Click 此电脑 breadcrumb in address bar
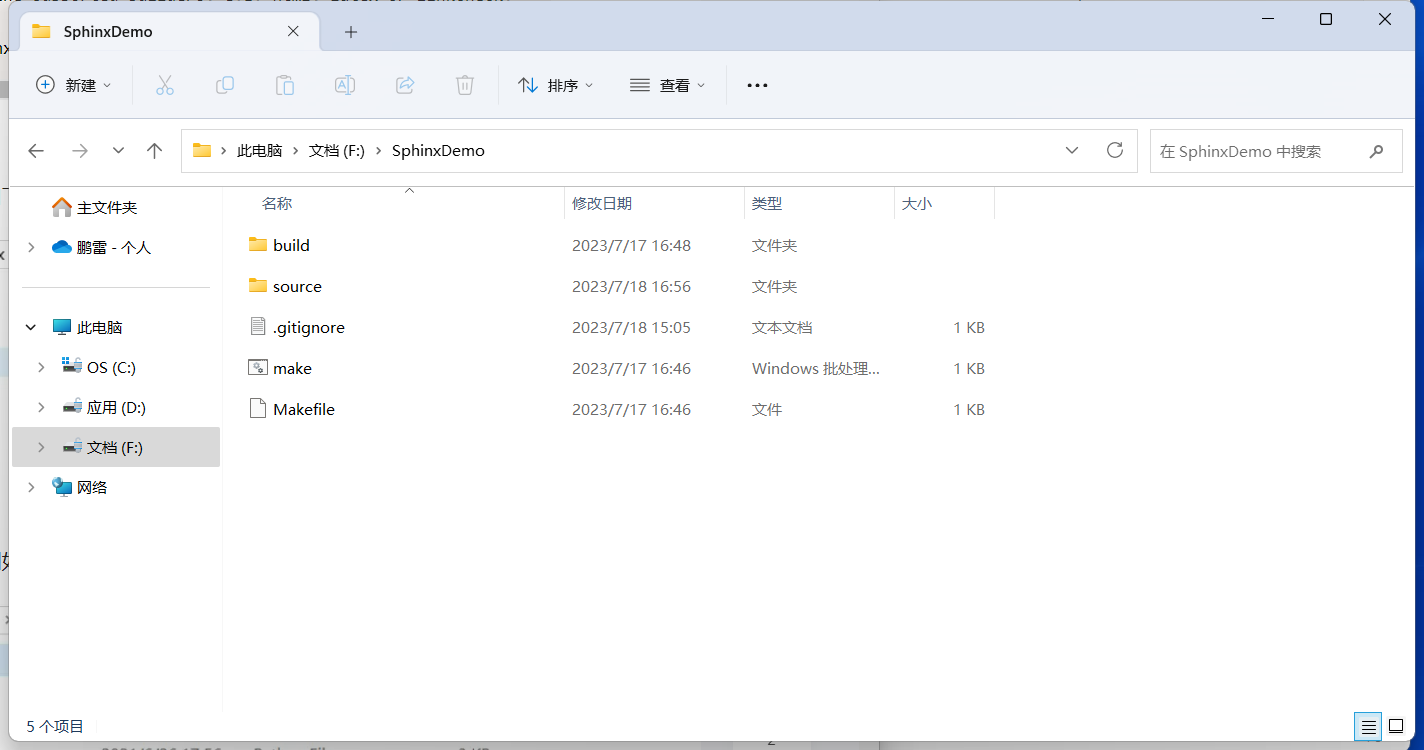 pos(259,151)
